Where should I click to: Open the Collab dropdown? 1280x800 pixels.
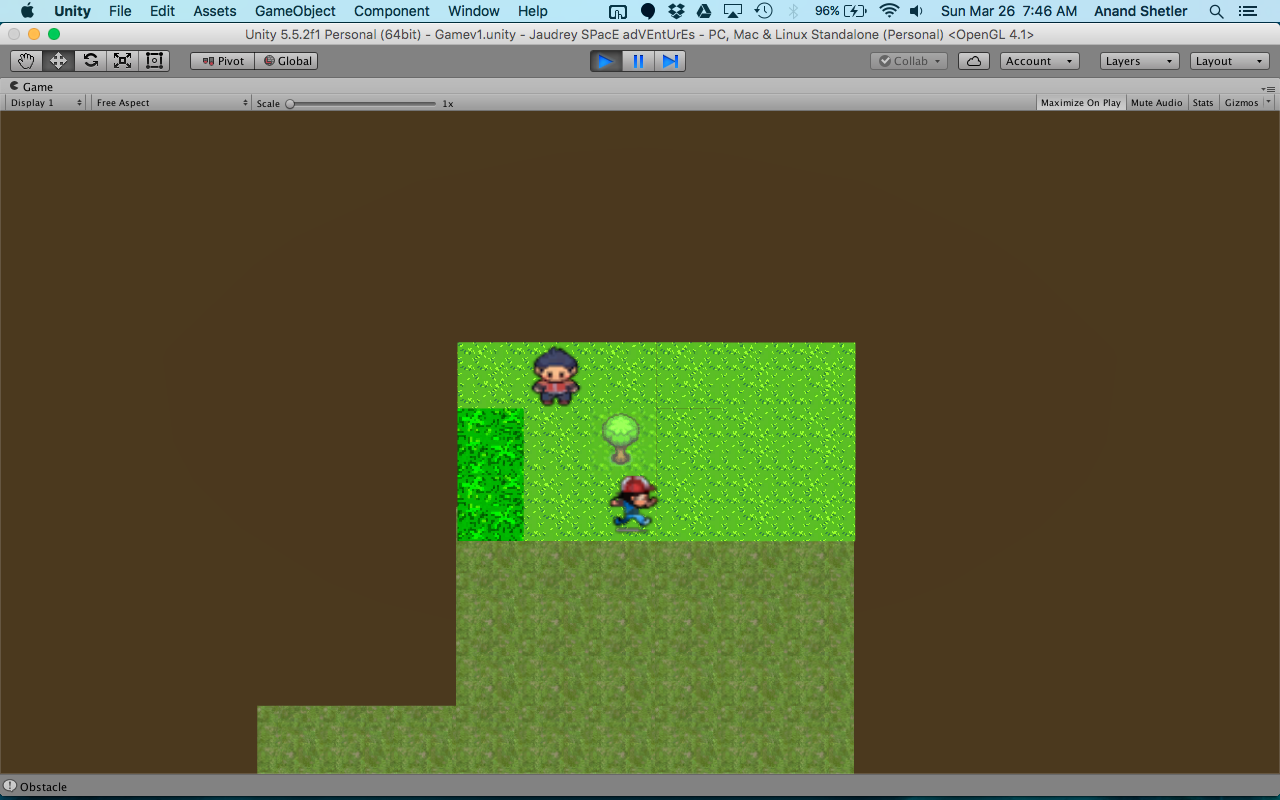pos(909,61)
